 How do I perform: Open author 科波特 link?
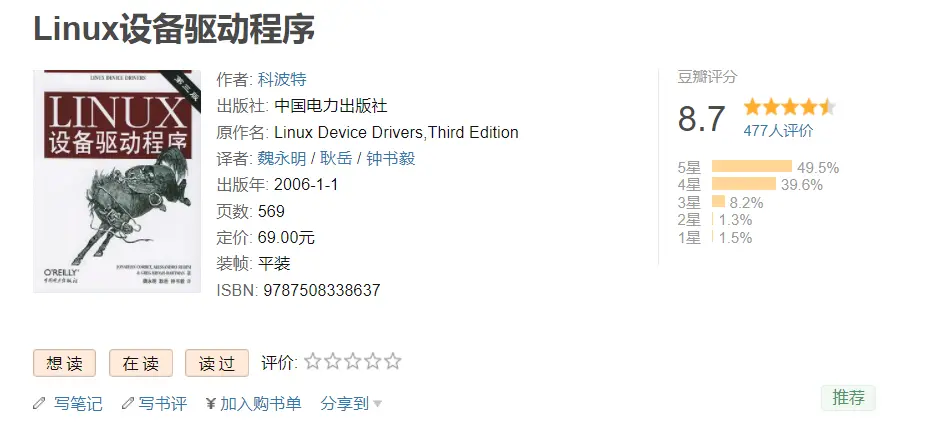tap(282, 79)
